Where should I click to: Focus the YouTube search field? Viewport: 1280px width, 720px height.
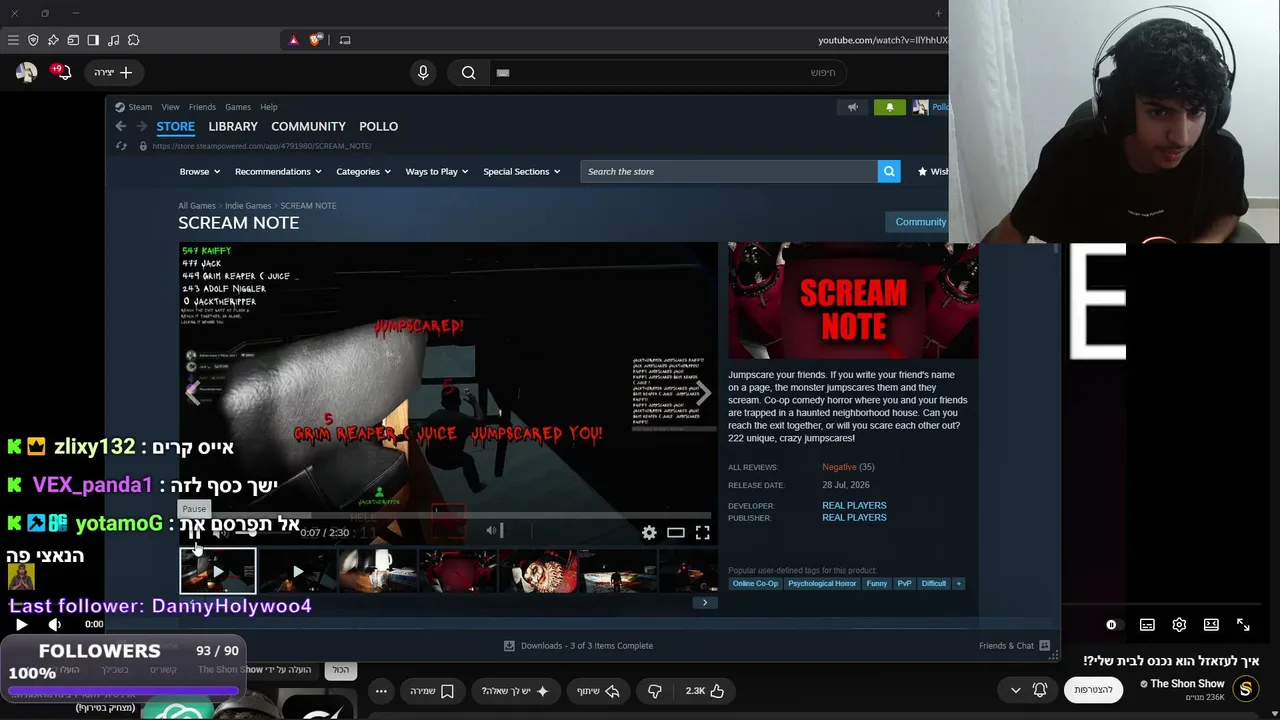click(x=670, y=72)
